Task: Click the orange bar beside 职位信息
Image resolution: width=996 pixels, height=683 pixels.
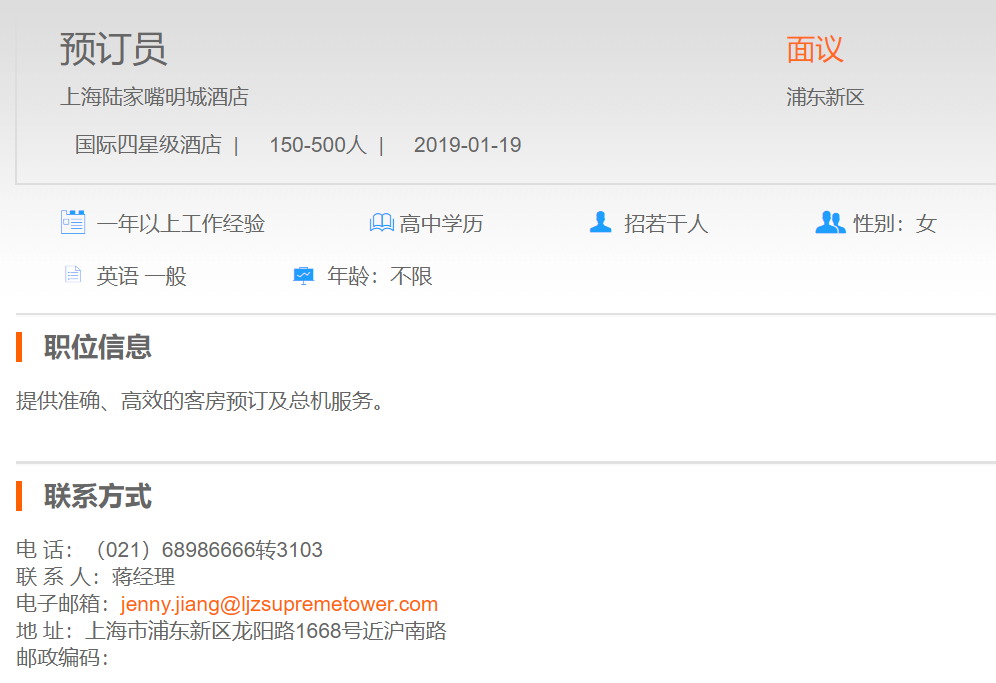Action: pyautogui.click(x=19, y=347)
